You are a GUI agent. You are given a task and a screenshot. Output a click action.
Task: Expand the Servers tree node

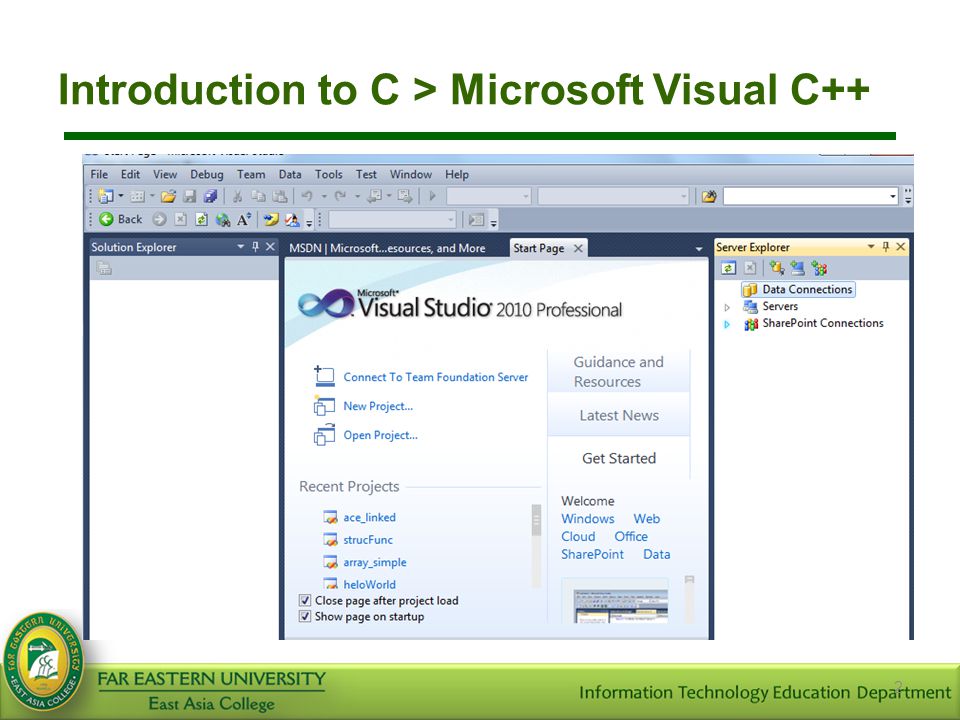pyautogui.click(x=727, y=307)
